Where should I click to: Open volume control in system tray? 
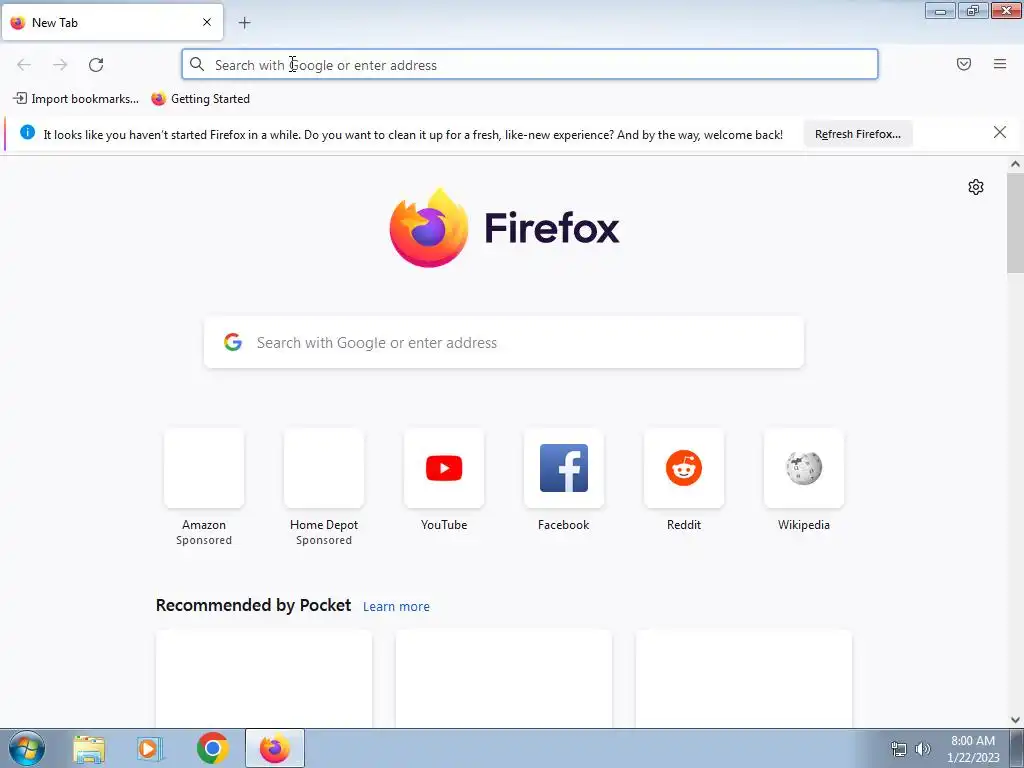coord(922,749)
